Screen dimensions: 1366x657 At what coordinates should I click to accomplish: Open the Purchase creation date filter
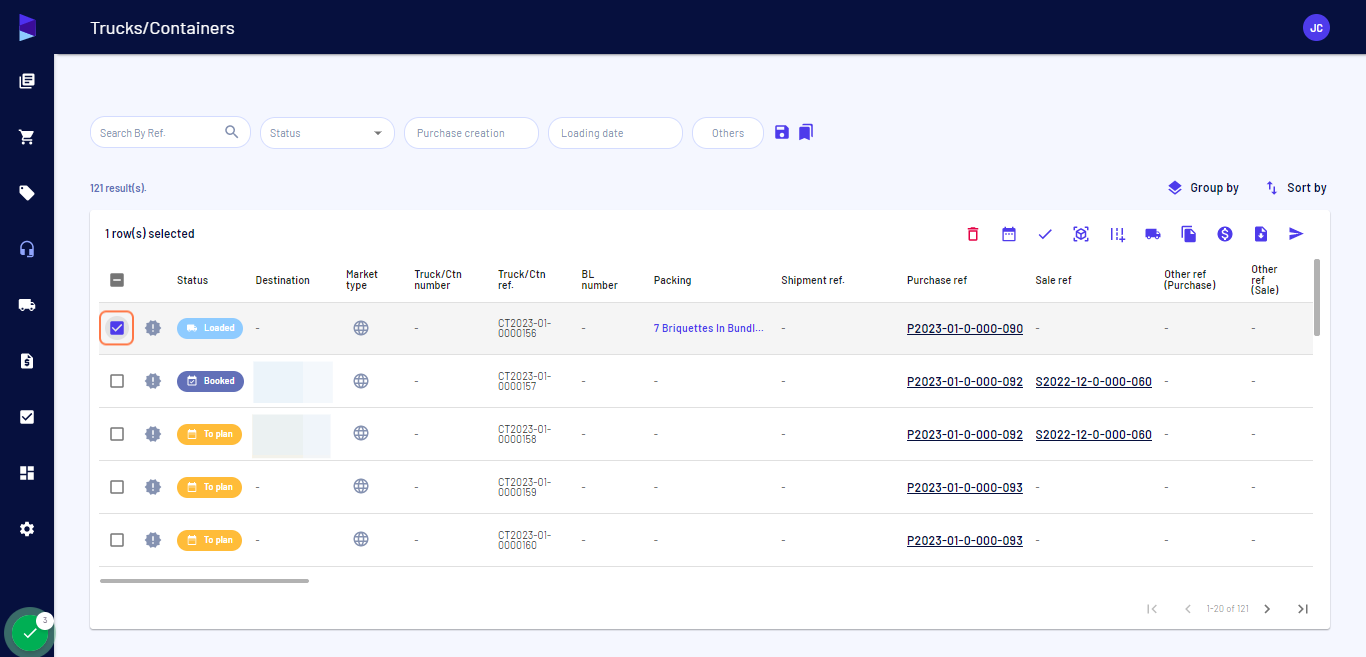click(471, 133)
